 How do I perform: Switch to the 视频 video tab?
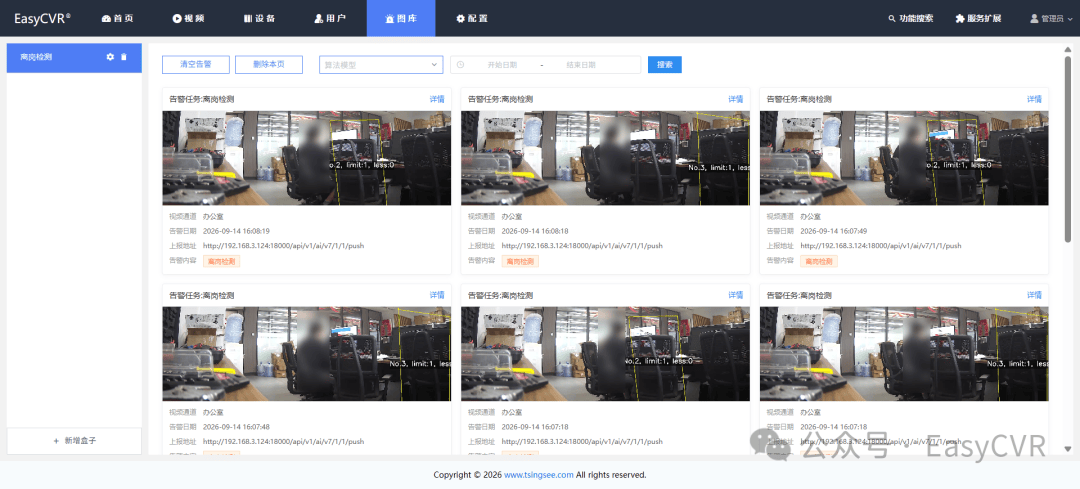click(188, 19)
